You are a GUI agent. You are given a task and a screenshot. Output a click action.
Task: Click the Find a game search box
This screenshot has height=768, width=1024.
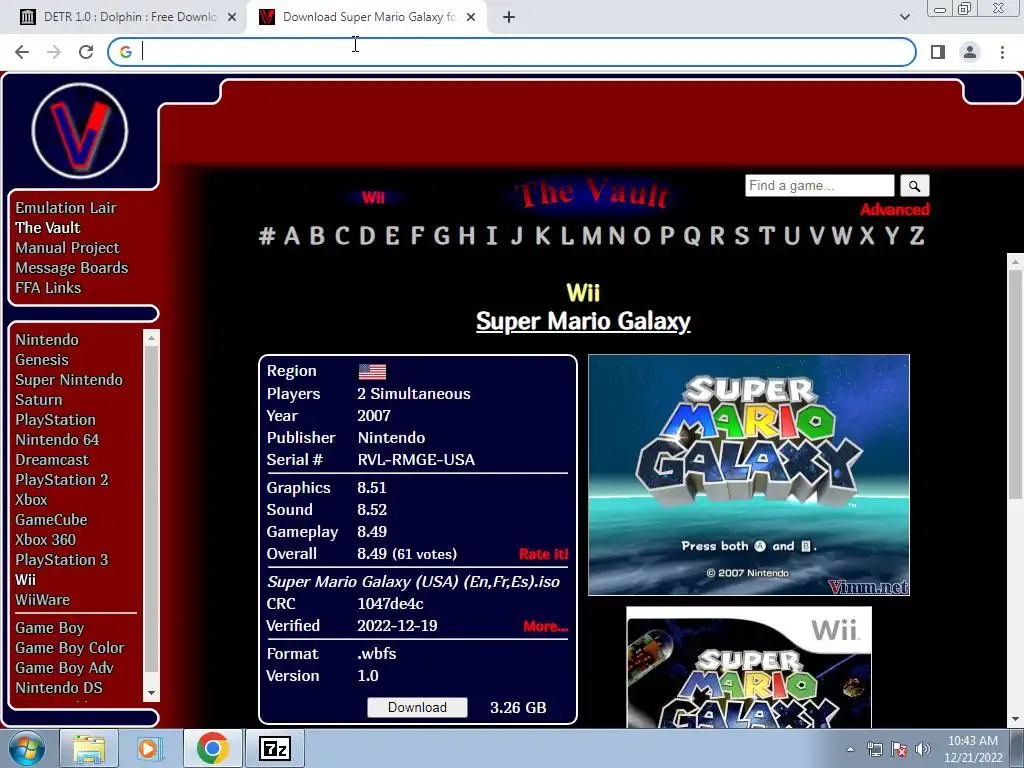click(820, 185)
